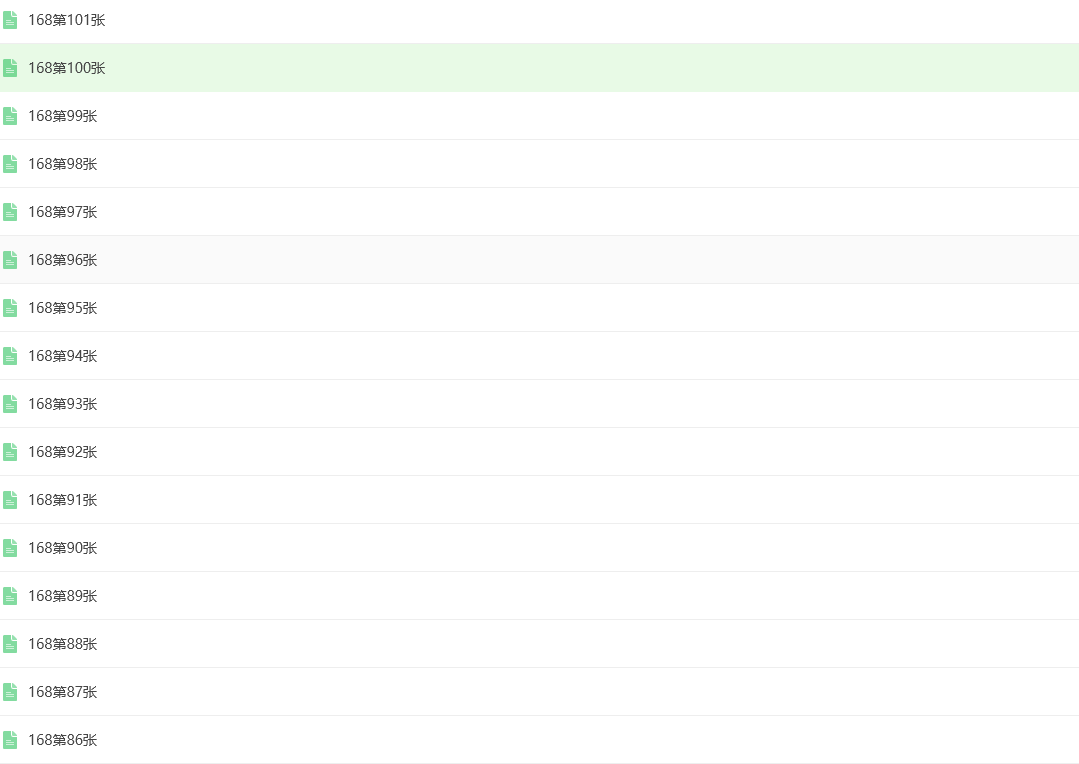Click the file icon for 168第93张
Image resolution: width=1079 pixels, height=764 pixels.
click(10, 404)
